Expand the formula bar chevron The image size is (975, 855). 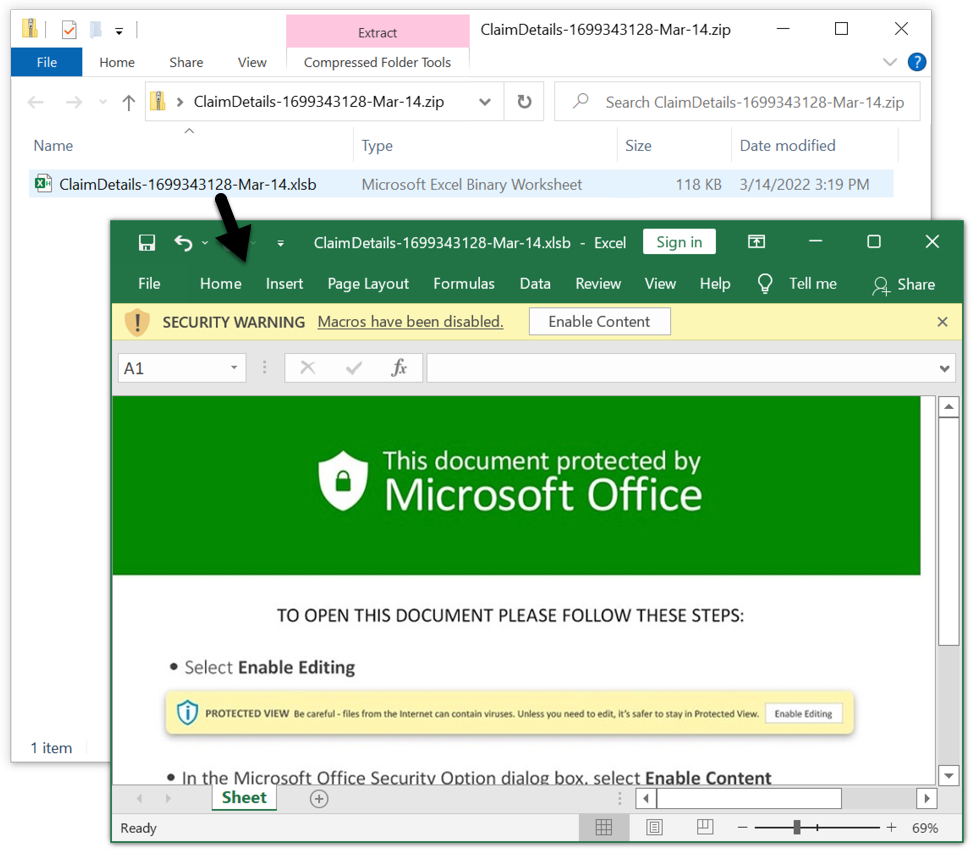945,368
